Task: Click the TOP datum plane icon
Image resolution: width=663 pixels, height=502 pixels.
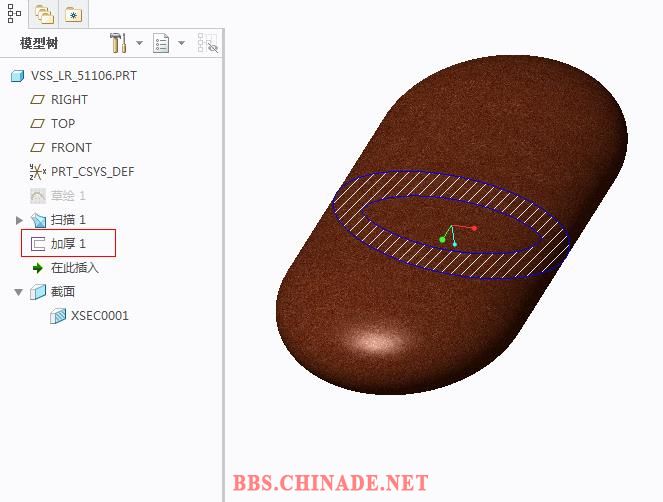Action: 38,123
